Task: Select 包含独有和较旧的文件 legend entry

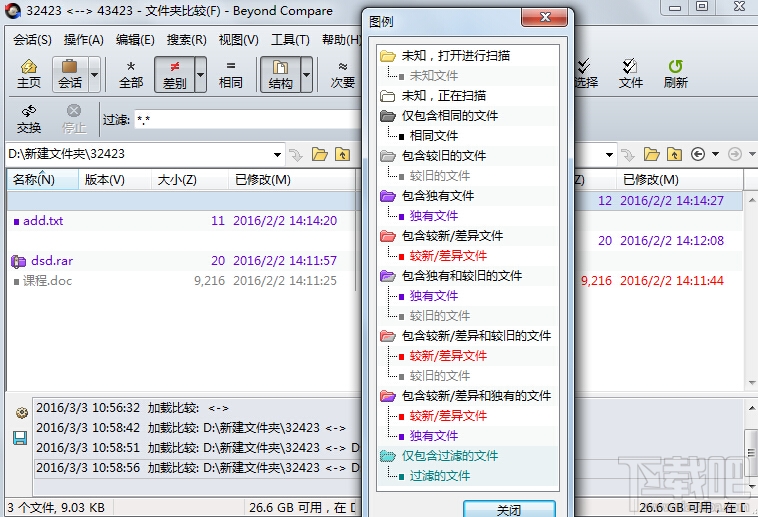Action: click(462, 276)
